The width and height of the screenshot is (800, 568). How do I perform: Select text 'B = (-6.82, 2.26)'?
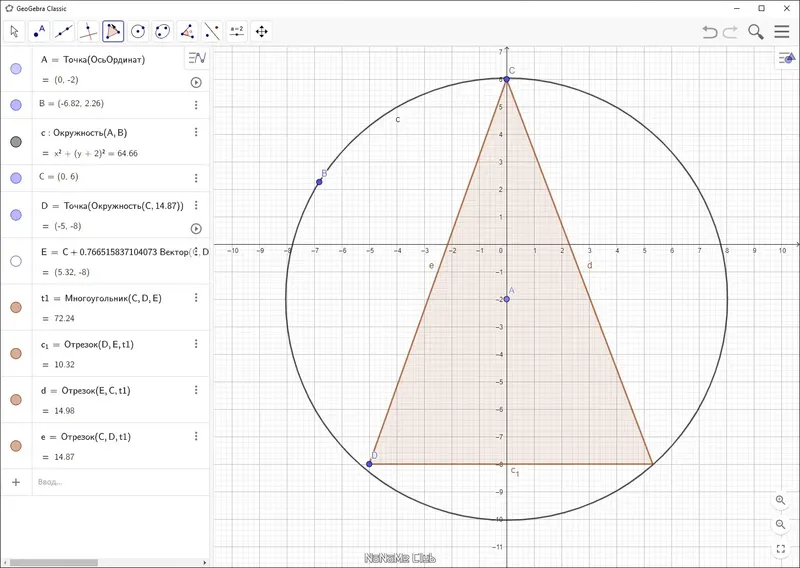[71, 104]
